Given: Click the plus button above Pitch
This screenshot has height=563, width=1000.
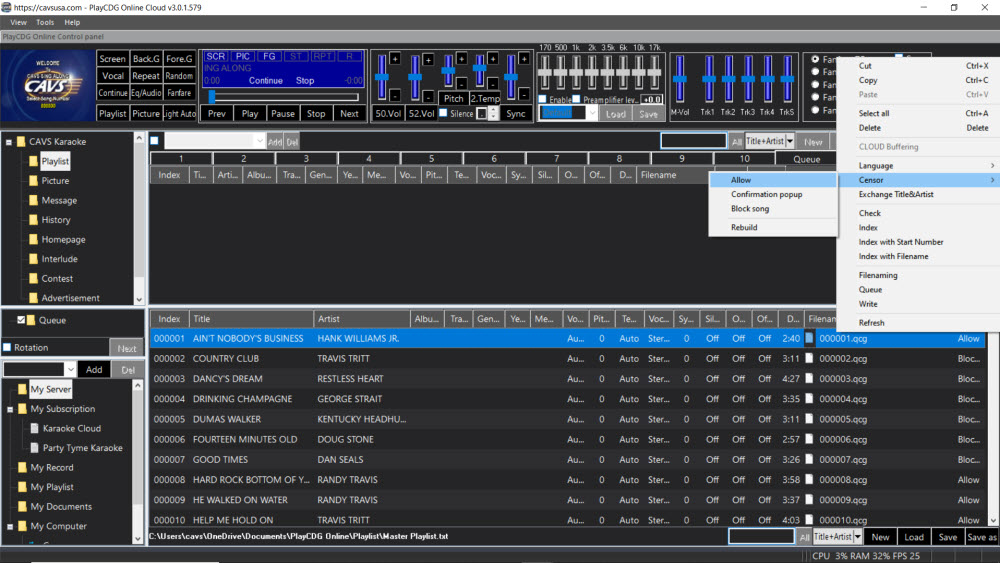Looking at the screenshot, I should (x=461, y=58).
